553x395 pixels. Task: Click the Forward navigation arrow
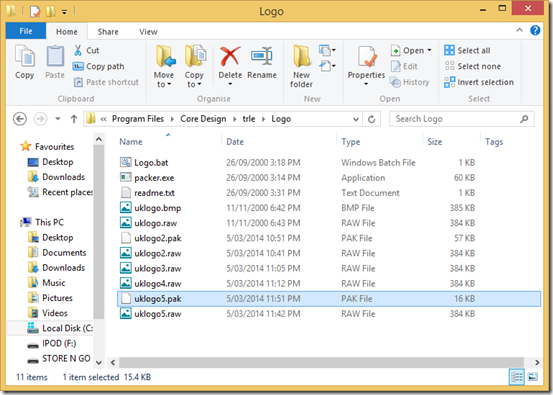[x=40, y=119]
